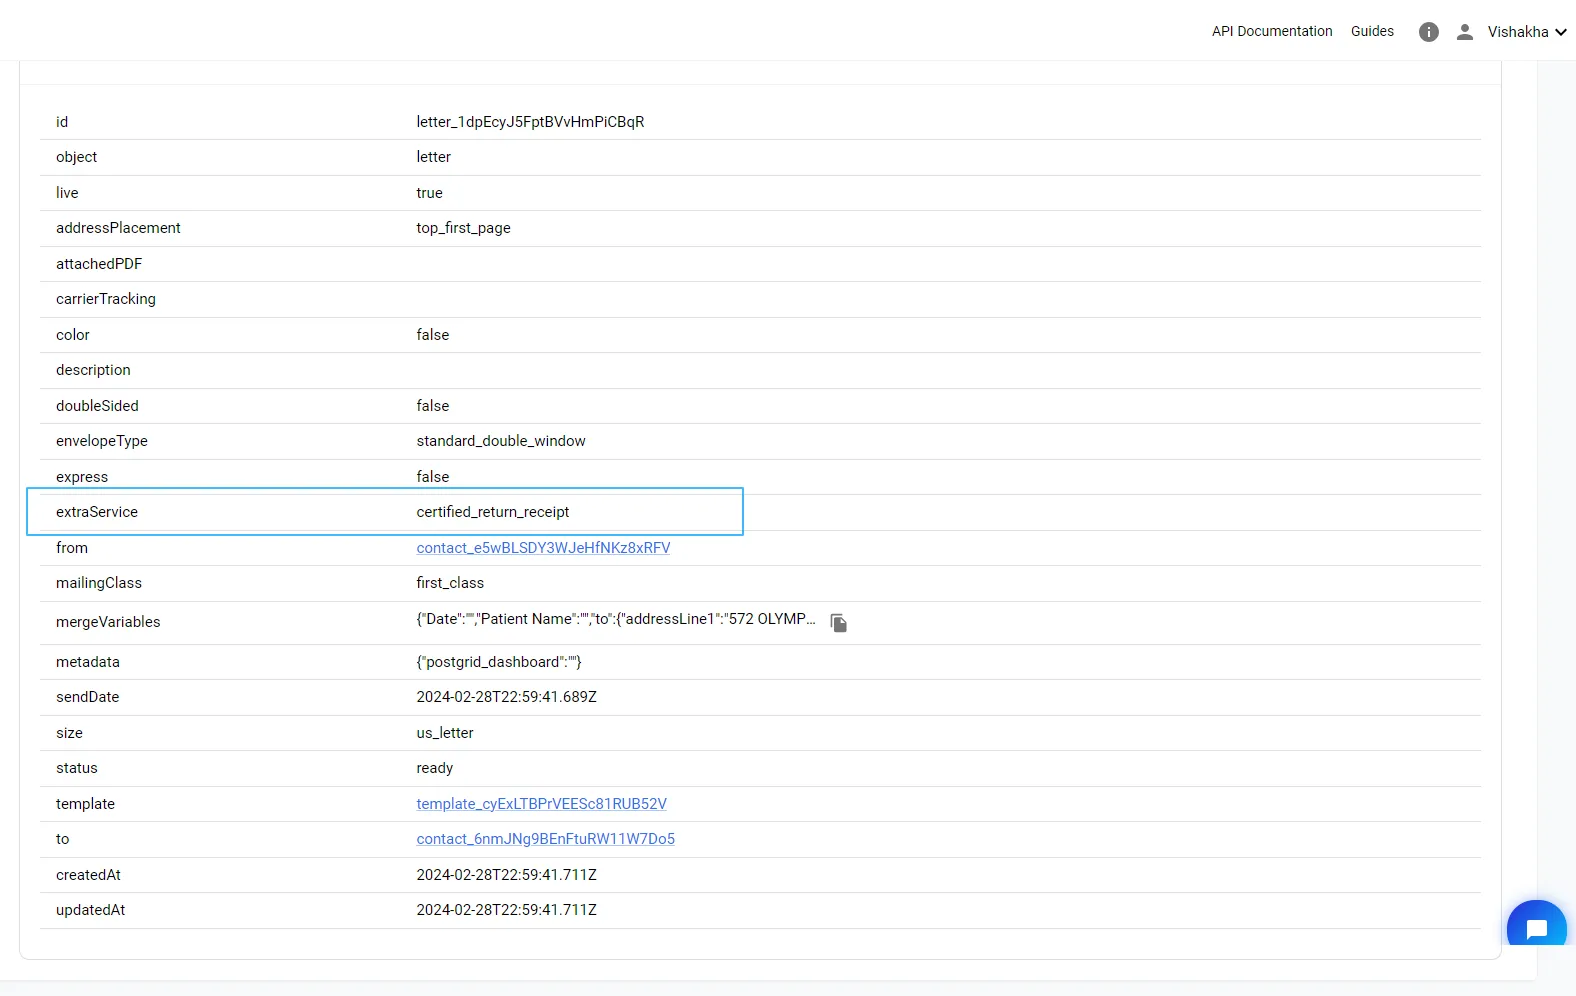1576x996 pixels.
Task: Open the from contact_e5wBLSDY3WJeHfNKz8xRFV link
Action: 543,548
